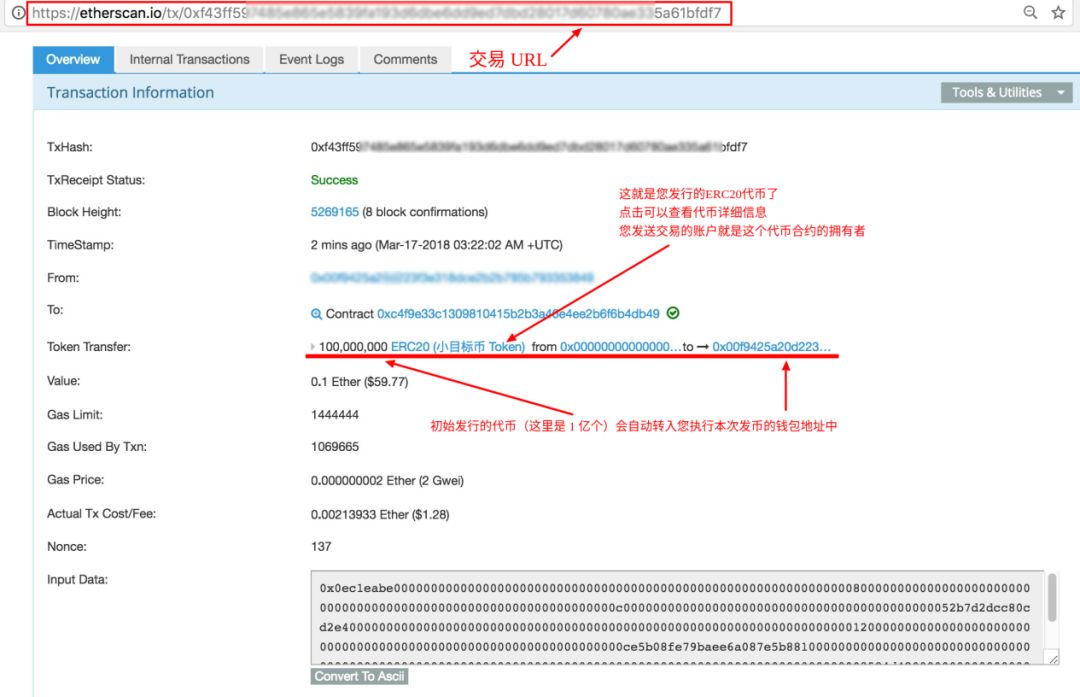Open block 5269165 link

335,212
